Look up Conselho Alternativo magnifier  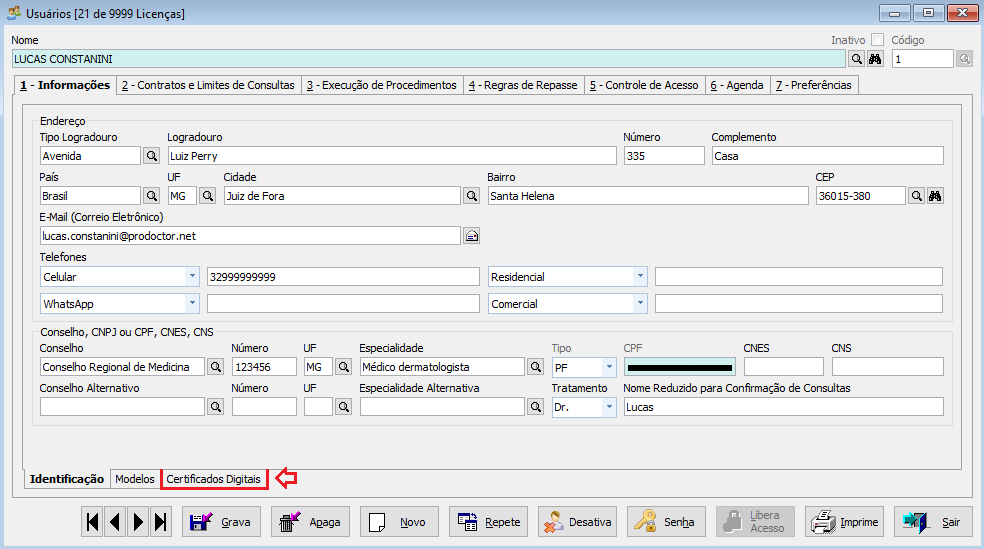point(215,407)
